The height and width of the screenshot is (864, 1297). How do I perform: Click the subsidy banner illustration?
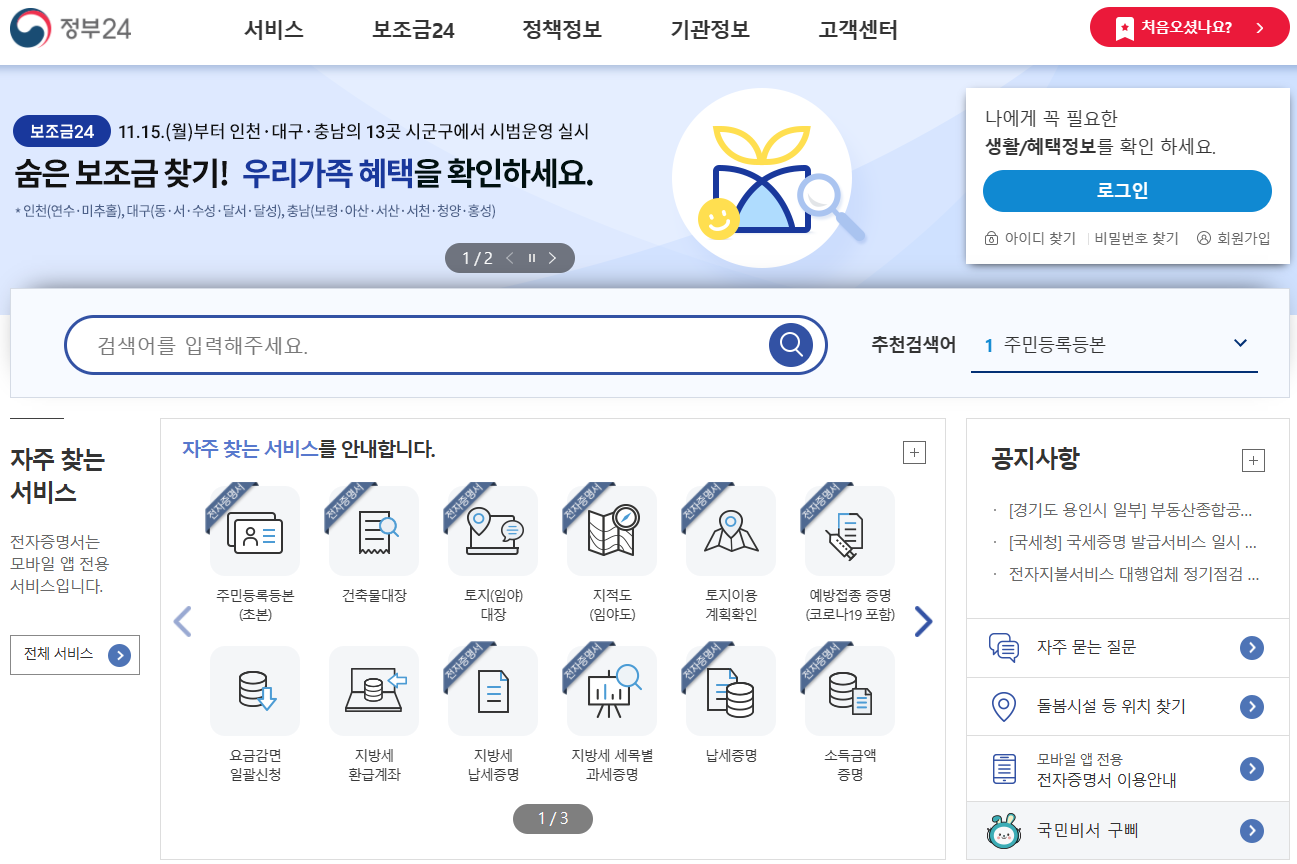[768, 178]
